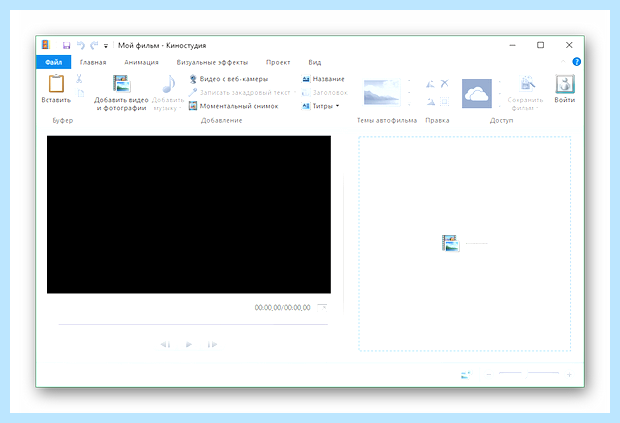620x423 pixels.
Task: Click the storyboard add-media placeholder icon
Action: 450,243
